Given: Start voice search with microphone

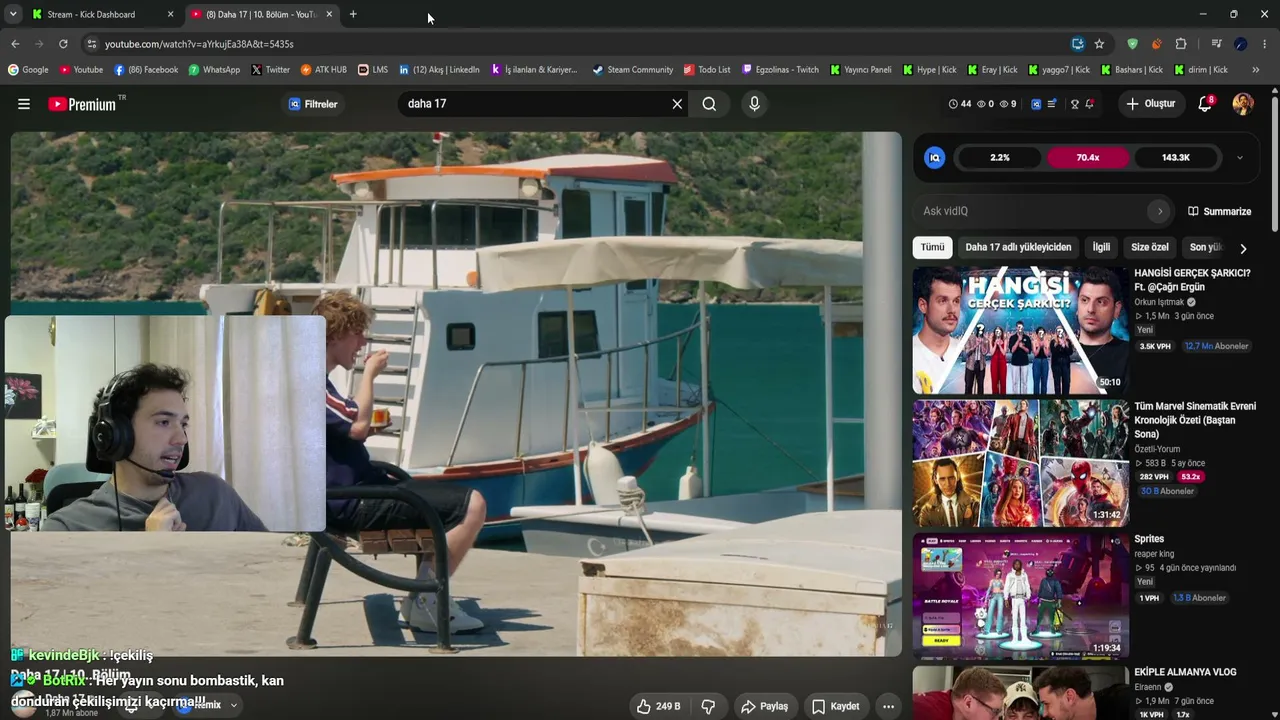Looking at the screenshot, I should coord(754,104).
